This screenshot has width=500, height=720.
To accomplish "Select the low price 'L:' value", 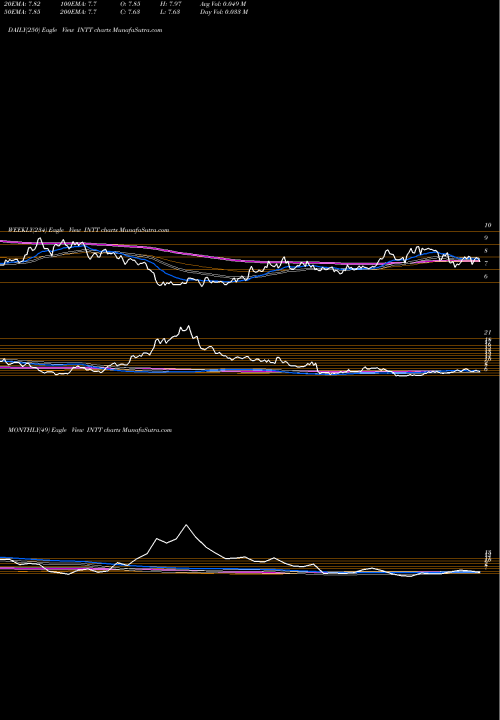I will (x=172, y=12).
